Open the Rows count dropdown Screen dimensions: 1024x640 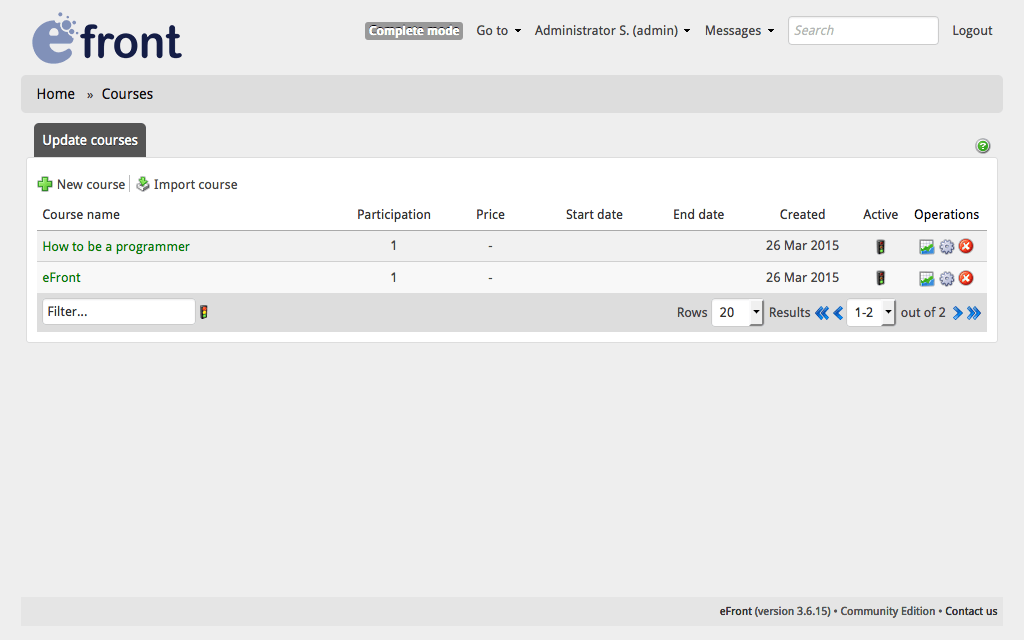pos(737,312)
